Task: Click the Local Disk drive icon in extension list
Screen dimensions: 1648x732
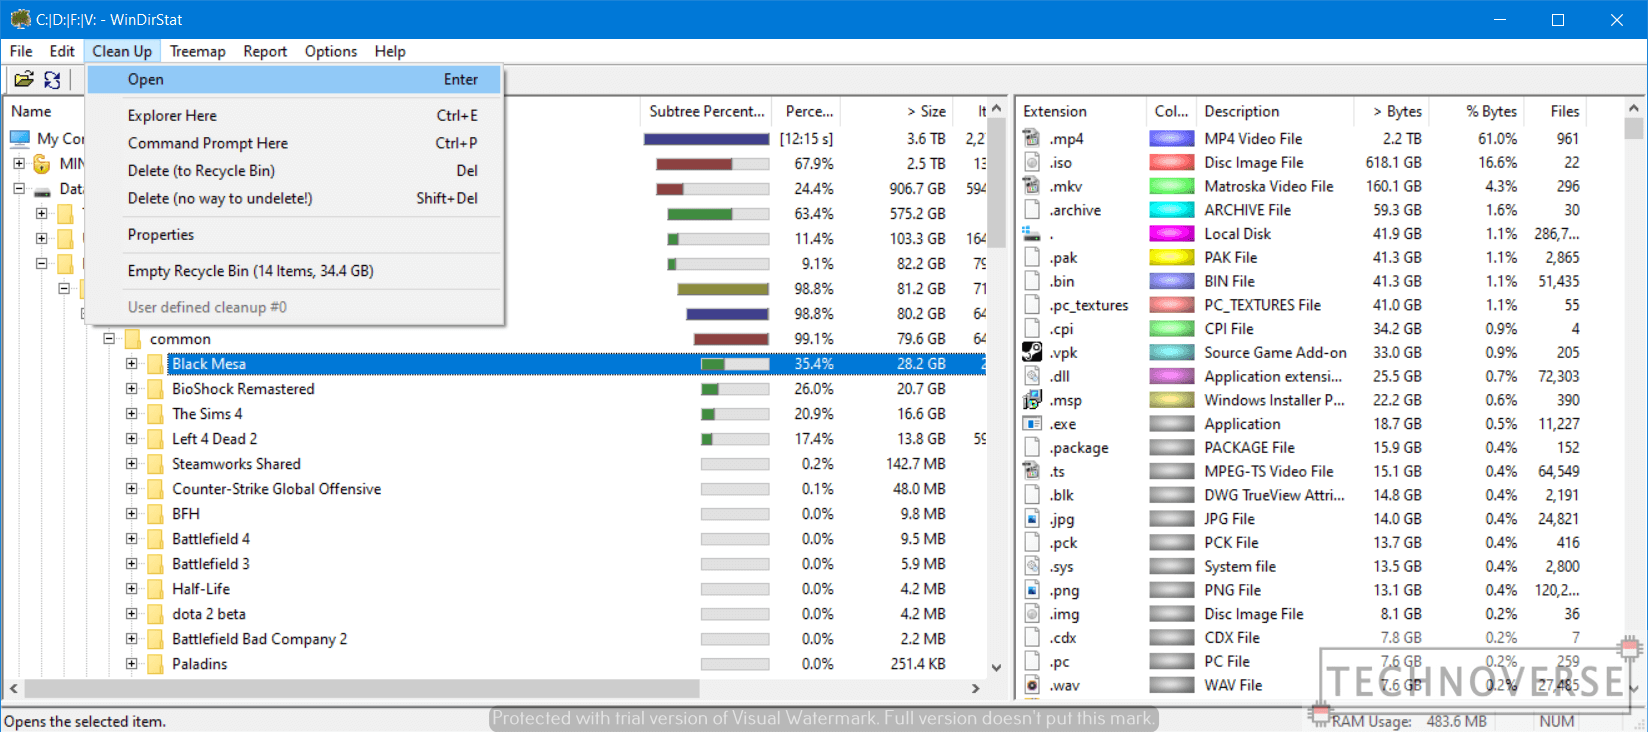Action: coord(1032,233)
